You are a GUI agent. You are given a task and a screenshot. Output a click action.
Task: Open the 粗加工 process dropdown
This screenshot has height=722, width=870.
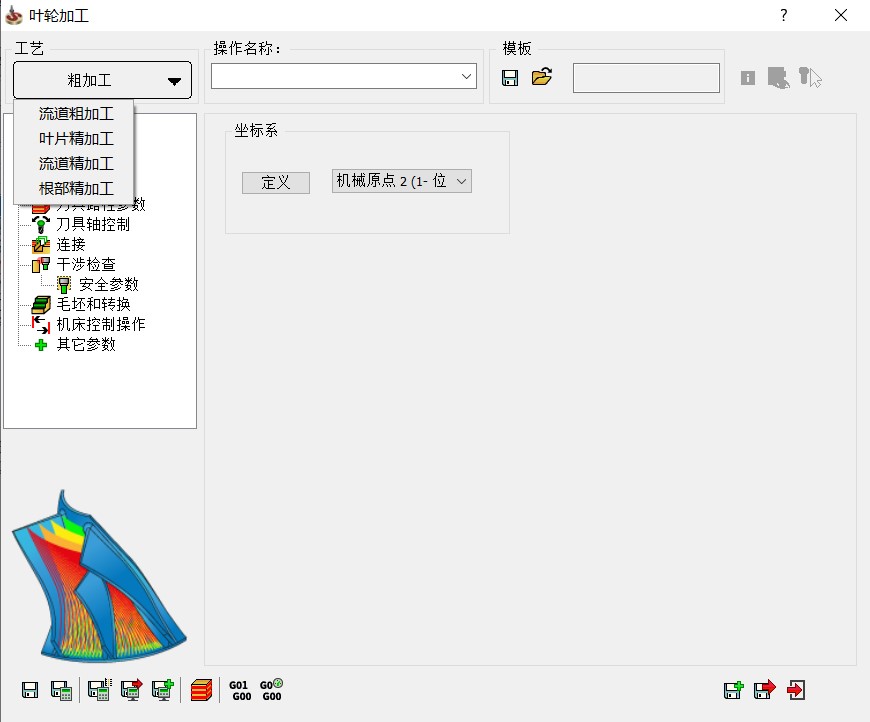[x=103, y=81]
